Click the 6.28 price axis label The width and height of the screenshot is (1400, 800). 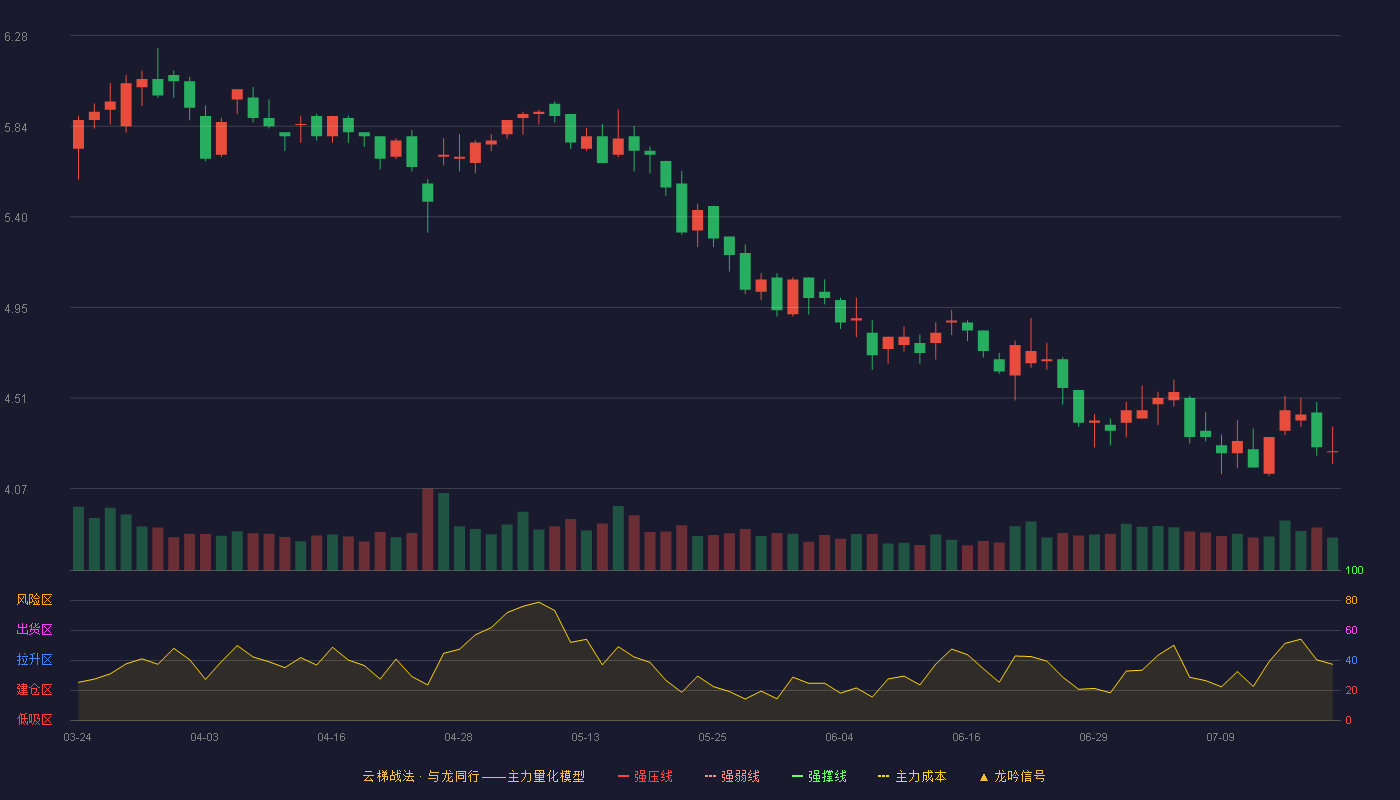[16, 37]
